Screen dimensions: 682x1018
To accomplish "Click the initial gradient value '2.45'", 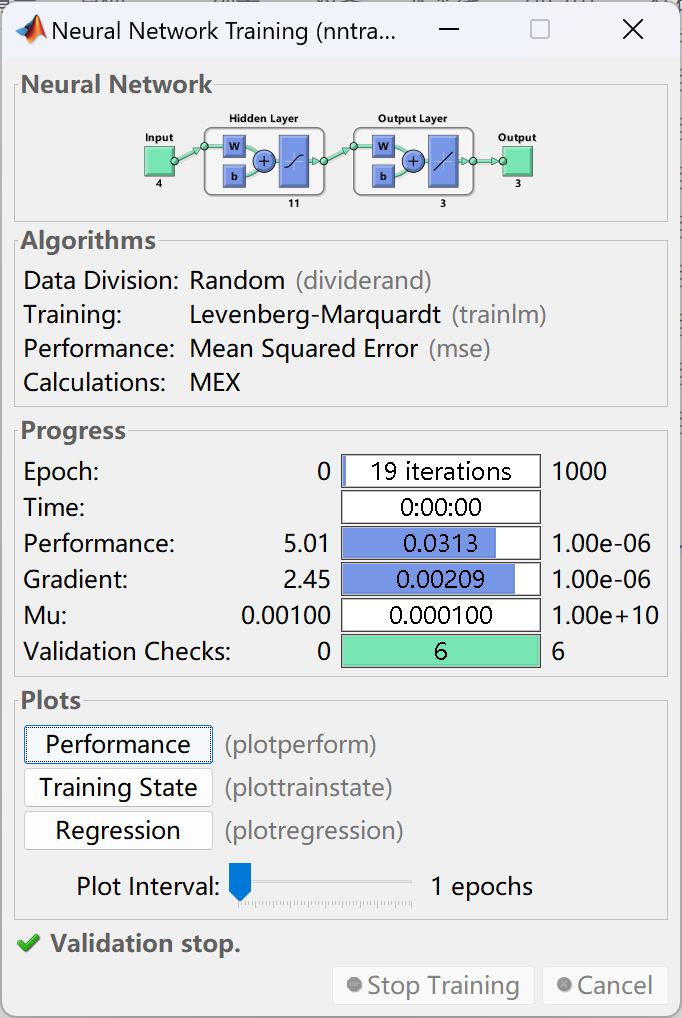I will (x=307, y=579).
